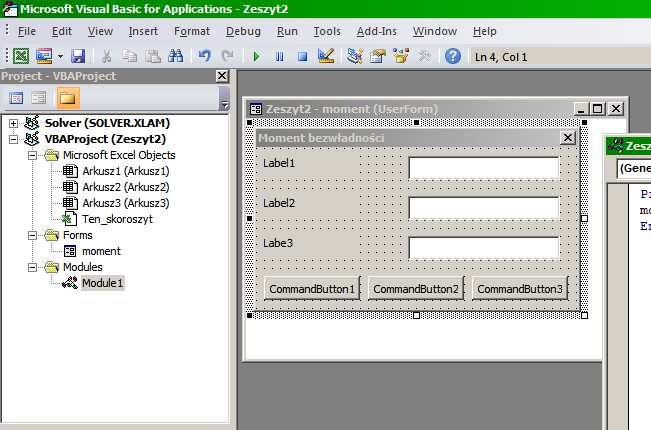The height and width of the screenshot is (430, 651).
Task: Click the Break pause icon
Action: pos(279,56)
